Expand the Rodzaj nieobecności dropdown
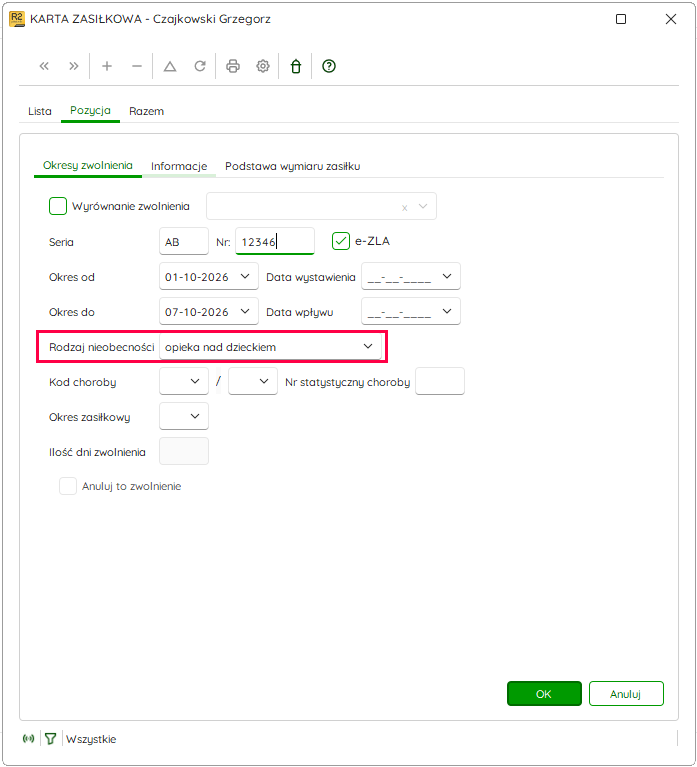This screenshot has height=767, width=697. tap(368, 346)
